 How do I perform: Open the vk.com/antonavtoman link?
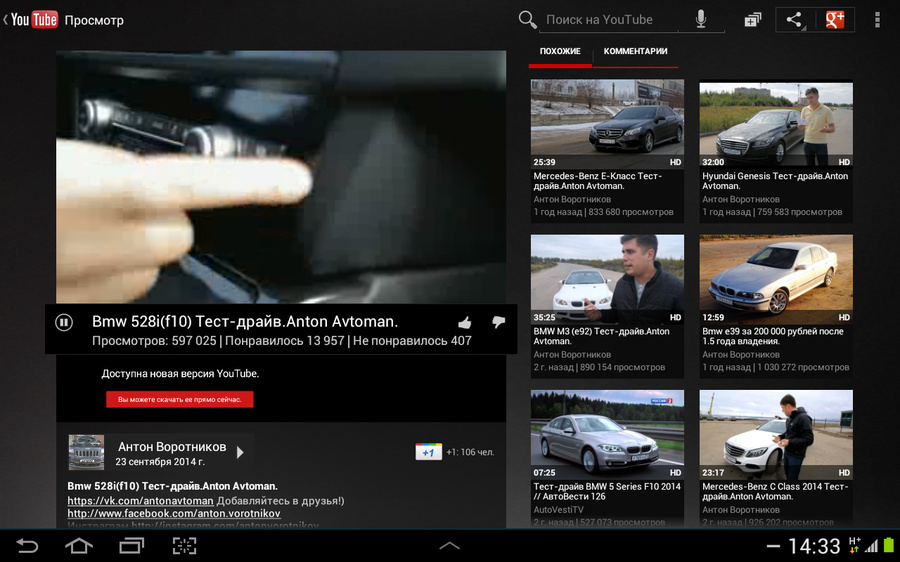tap(141, 501)
